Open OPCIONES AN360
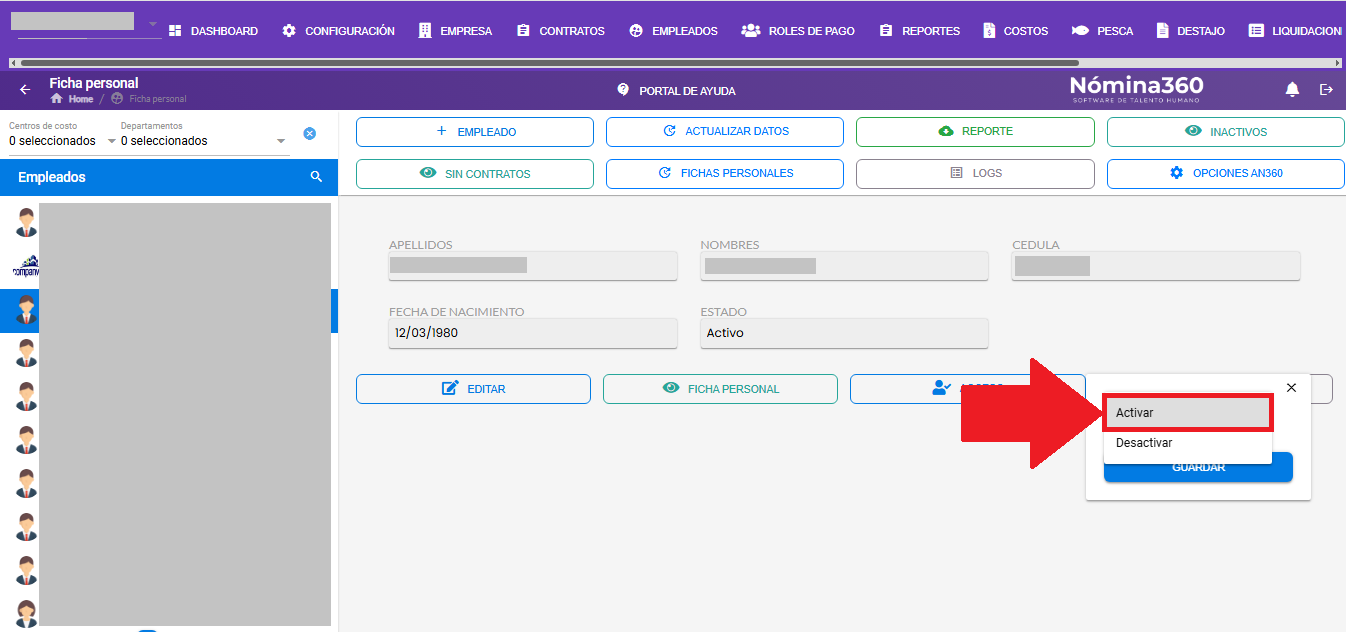This screenshot has width=1346, height=632. (1225, 174)
